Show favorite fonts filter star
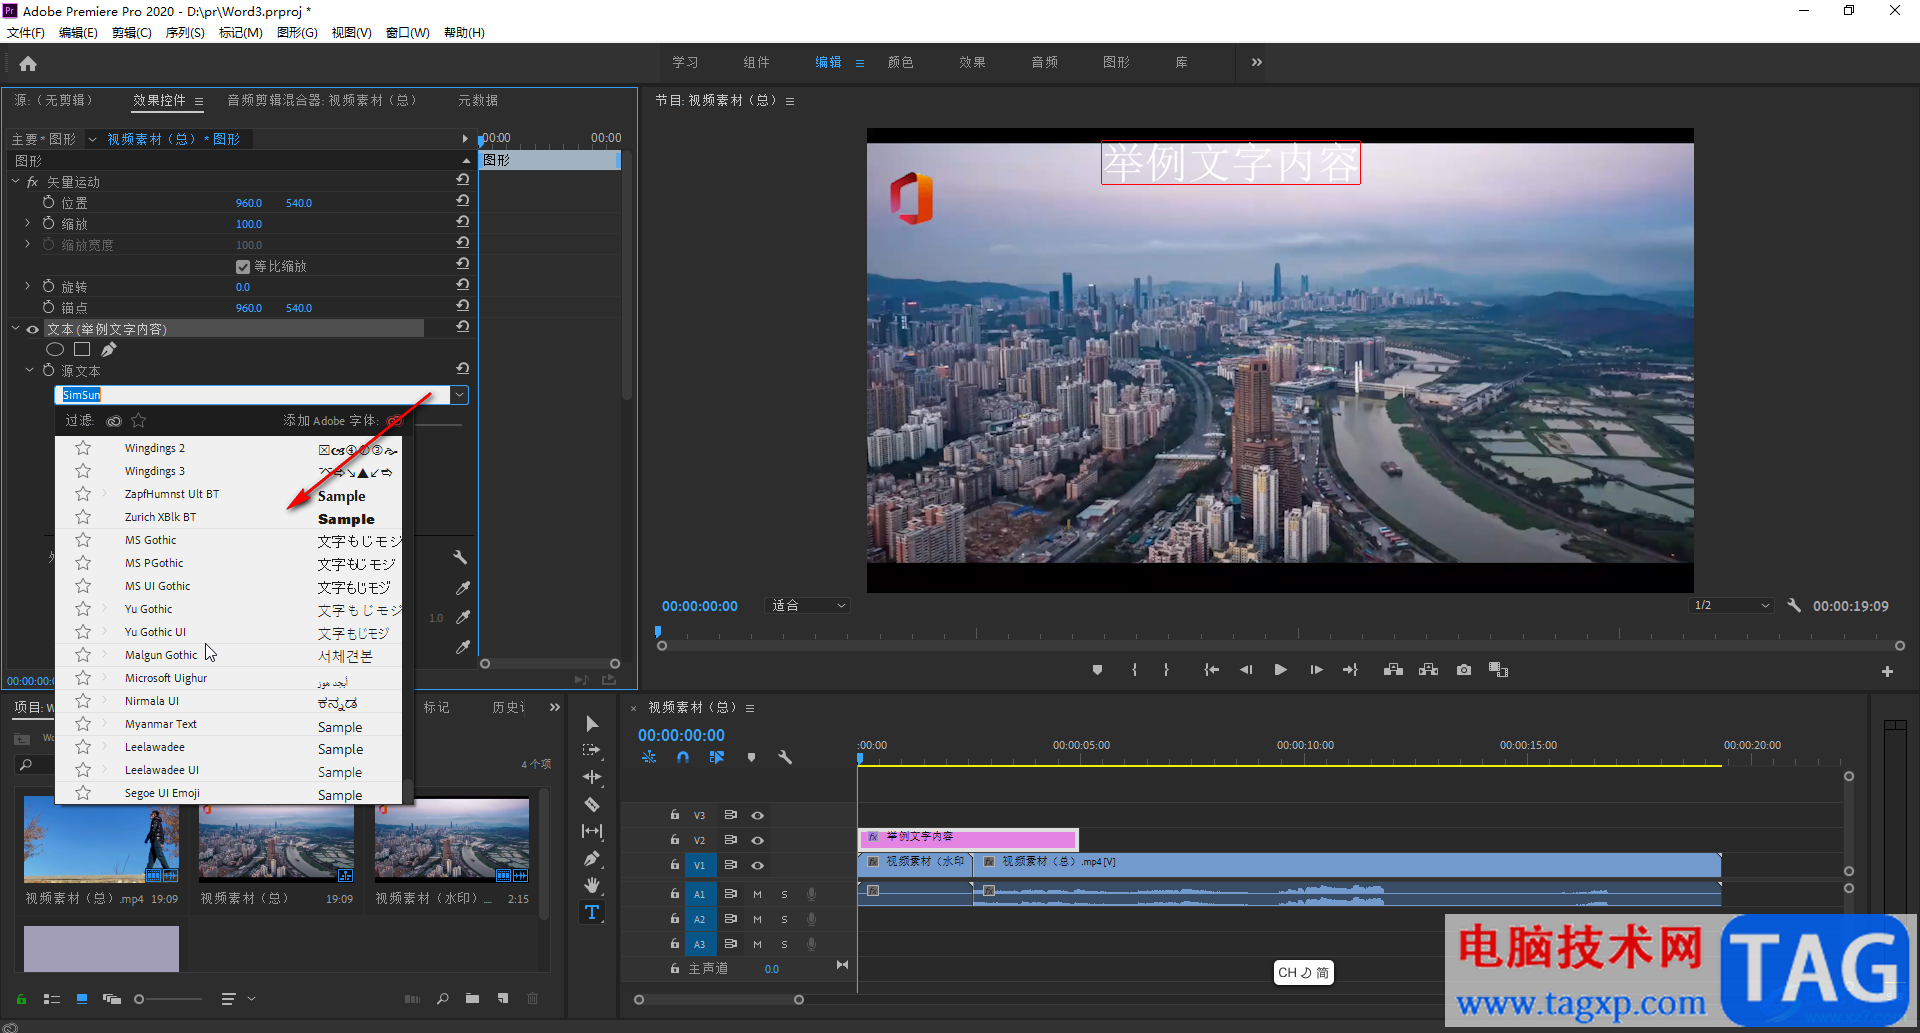The width and height of the screenshot is (1920, 1033). coord(139,421)
